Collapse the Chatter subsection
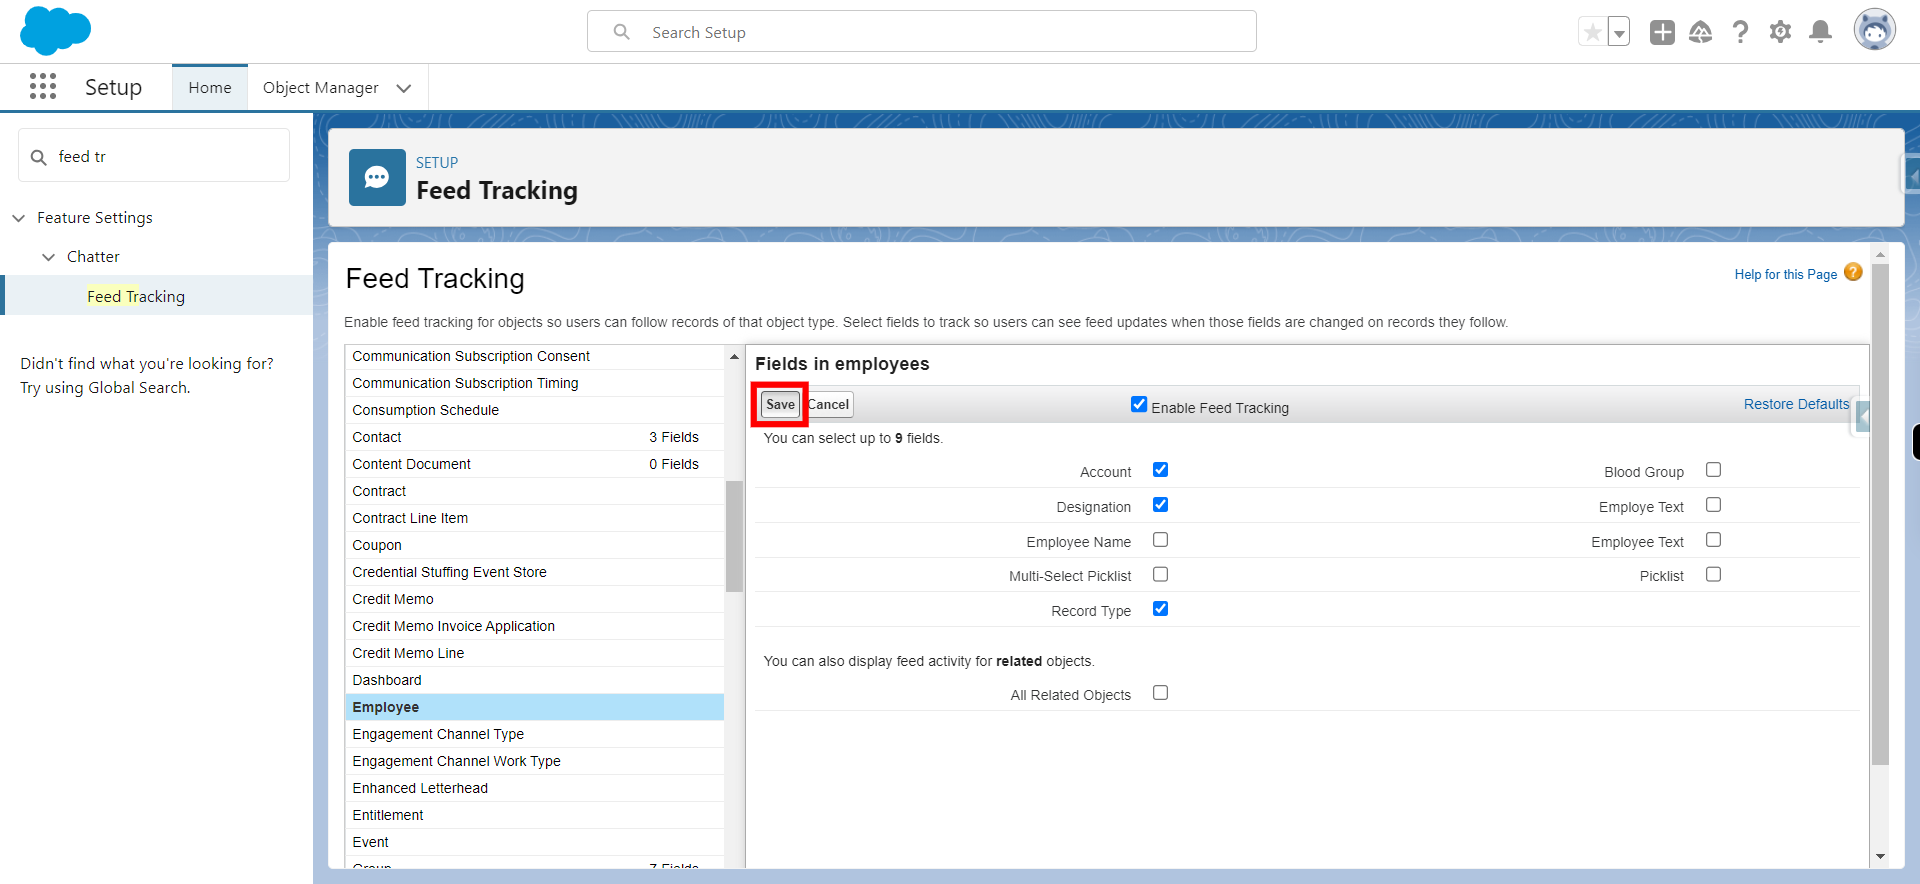The height and width of the screenshot is (884, 1920). (x=49, y=257)
